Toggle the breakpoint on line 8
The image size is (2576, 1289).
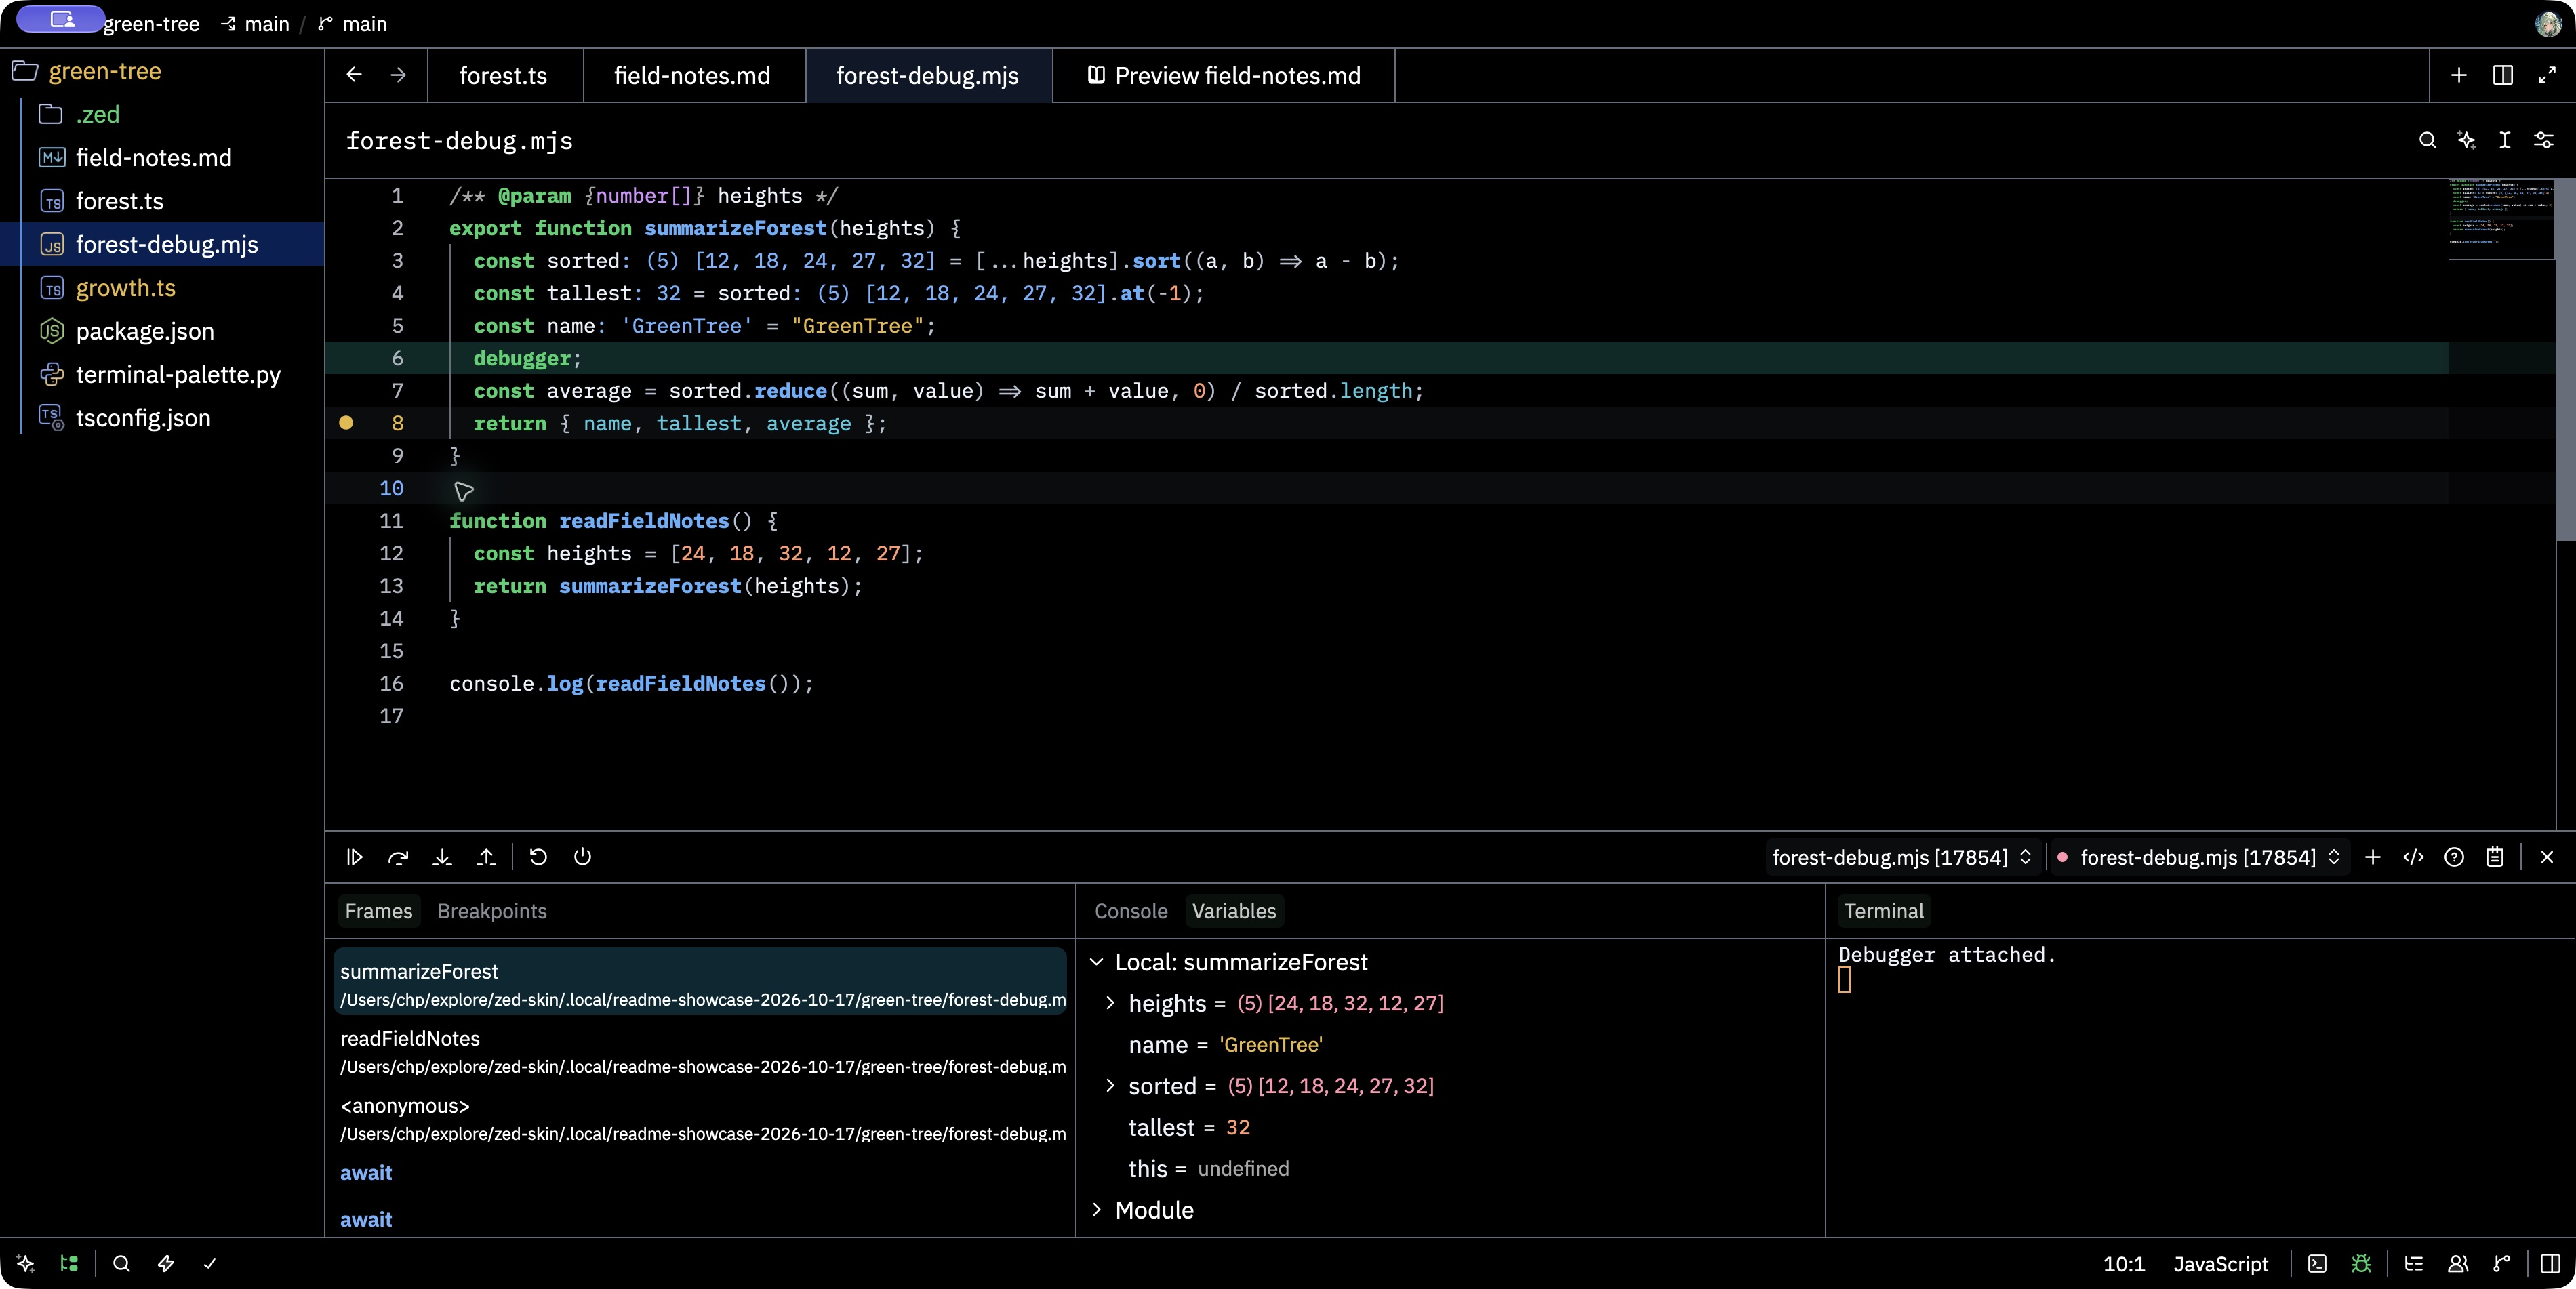(x=346, y=423)
